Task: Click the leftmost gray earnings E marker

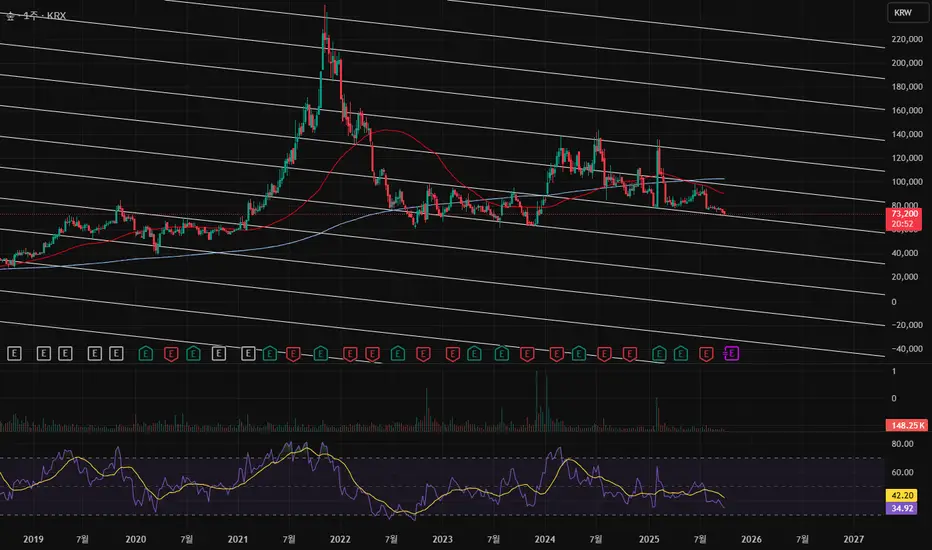Action: (x=14, y=354)
